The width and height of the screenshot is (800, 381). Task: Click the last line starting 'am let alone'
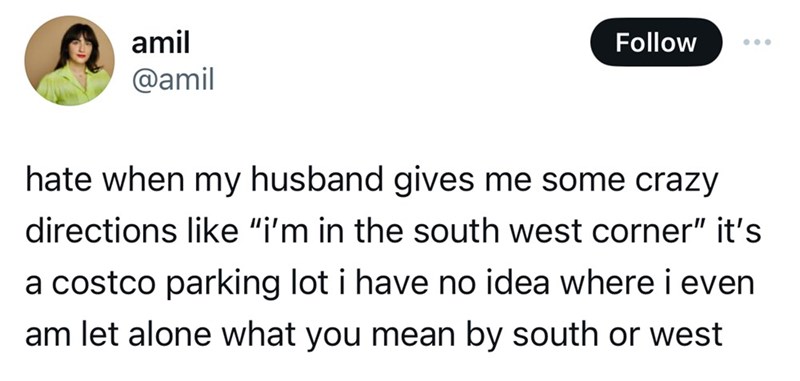[373, 336]
